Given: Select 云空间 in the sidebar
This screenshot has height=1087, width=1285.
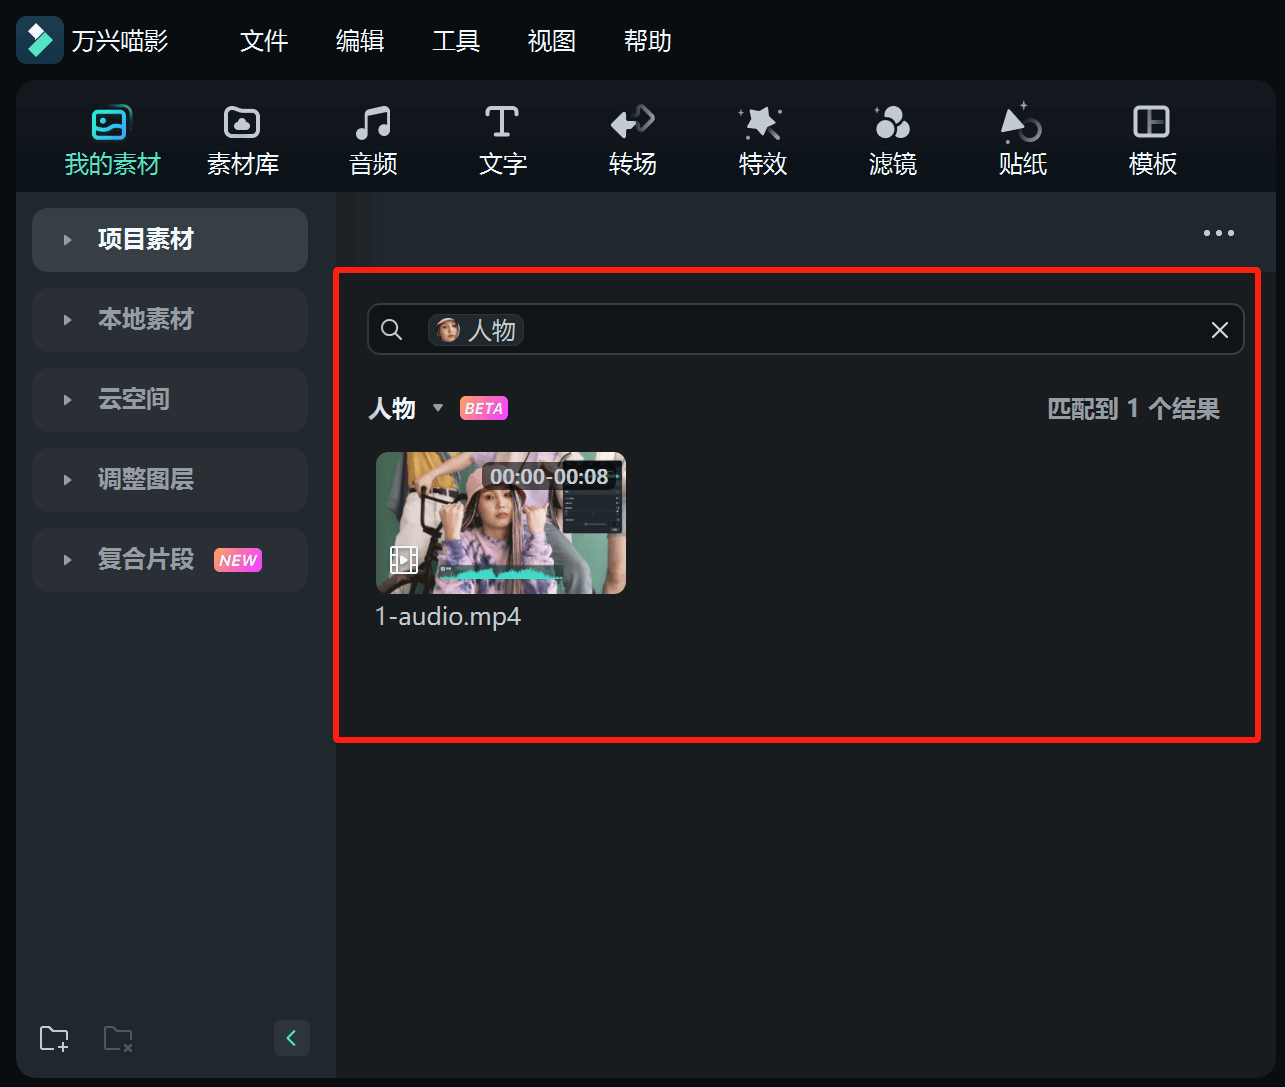Looking at the screenshot, I should 170,400.
